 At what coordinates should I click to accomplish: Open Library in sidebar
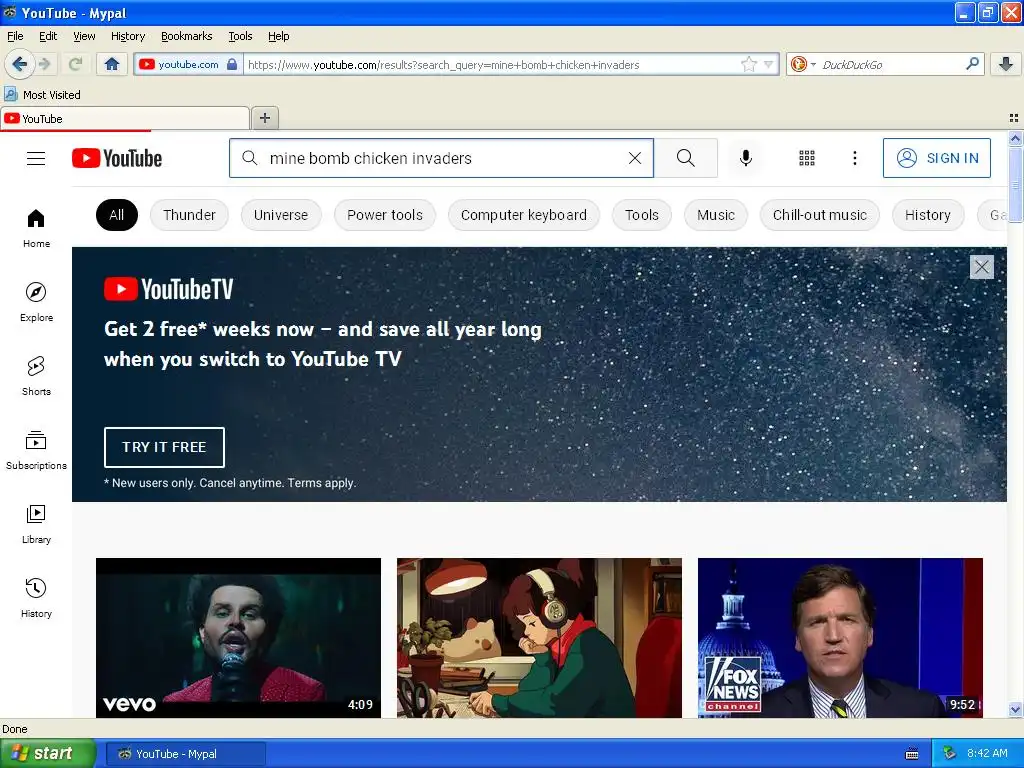pos(36,524)
